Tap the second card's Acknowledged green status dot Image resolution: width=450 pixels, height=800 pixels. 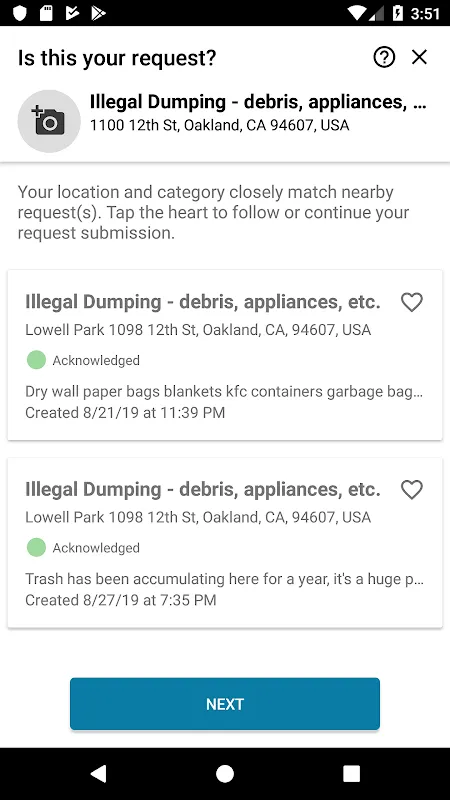36,547
